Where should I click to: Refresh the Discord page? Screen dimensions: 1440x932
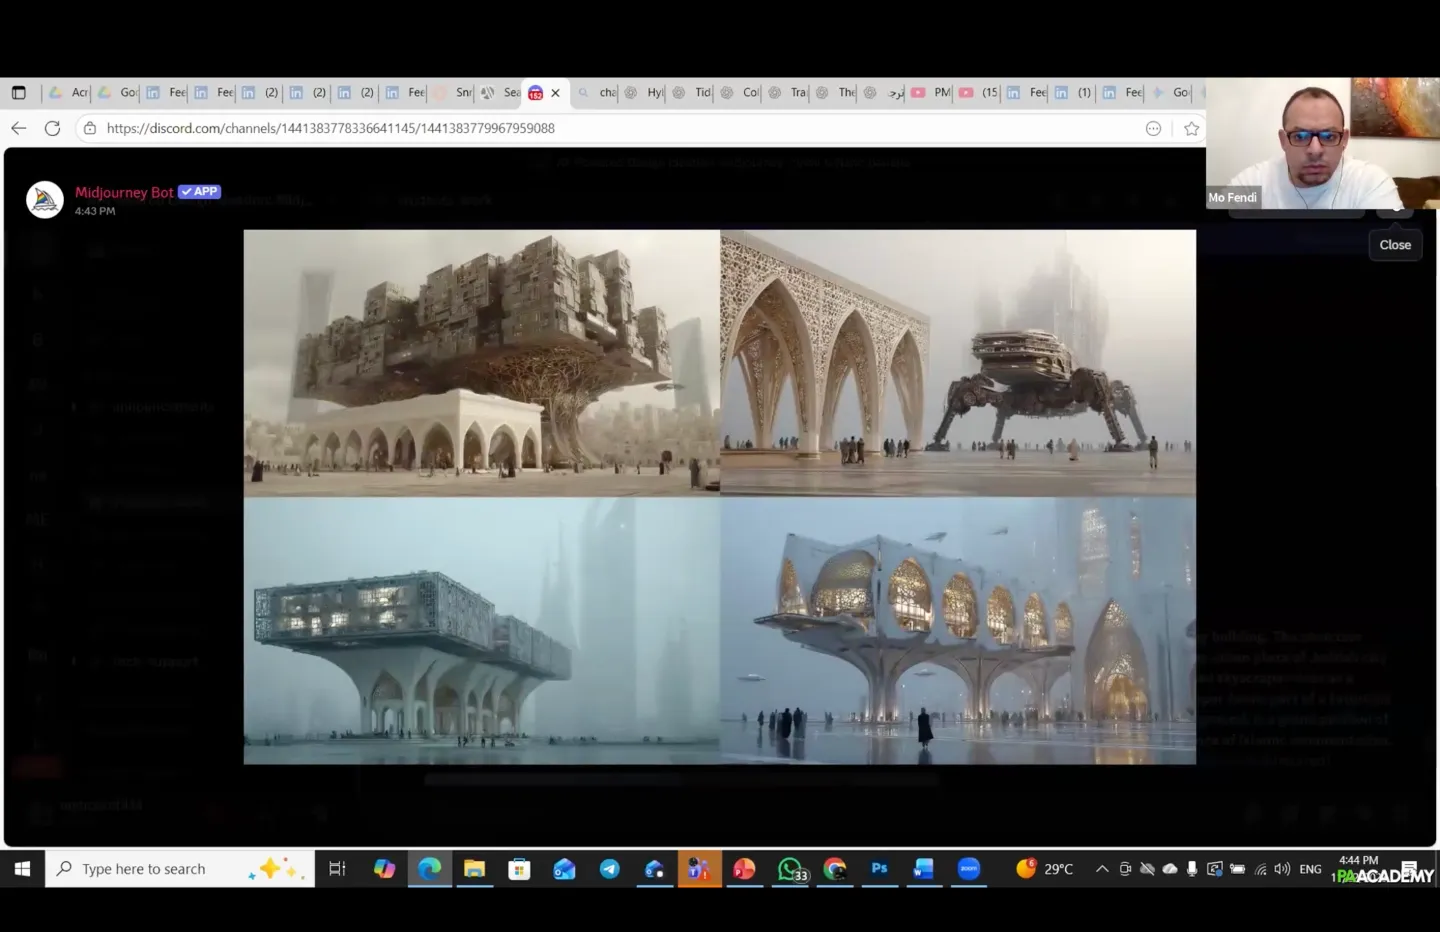pos(53,128)
